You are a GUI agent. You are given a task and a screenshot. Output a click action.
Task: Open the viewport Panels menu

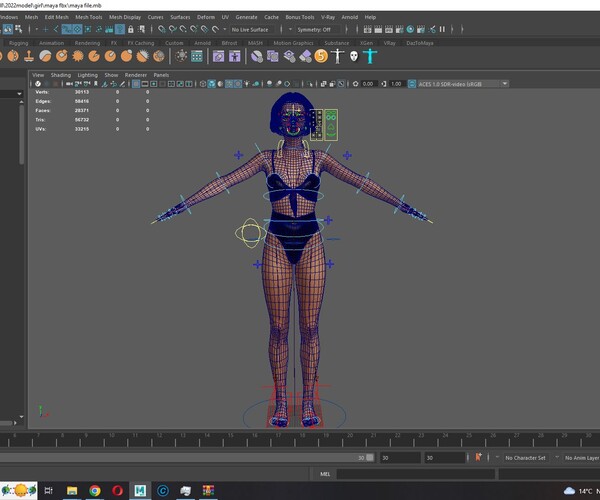point(161,75)
